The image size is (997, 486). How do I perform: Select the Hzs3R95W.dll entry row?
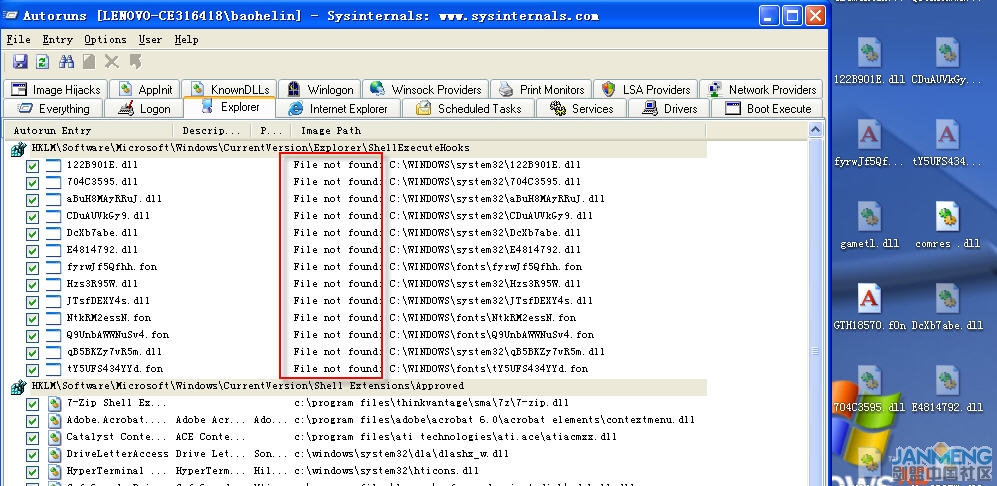(356, 284)
